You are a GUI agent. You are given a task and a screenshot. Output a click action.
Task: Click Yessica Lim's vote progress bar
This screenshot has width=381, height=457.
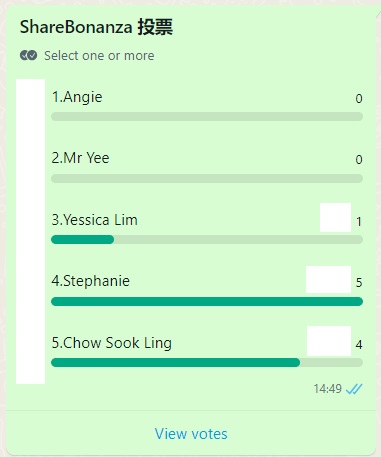tap(207, 239)
